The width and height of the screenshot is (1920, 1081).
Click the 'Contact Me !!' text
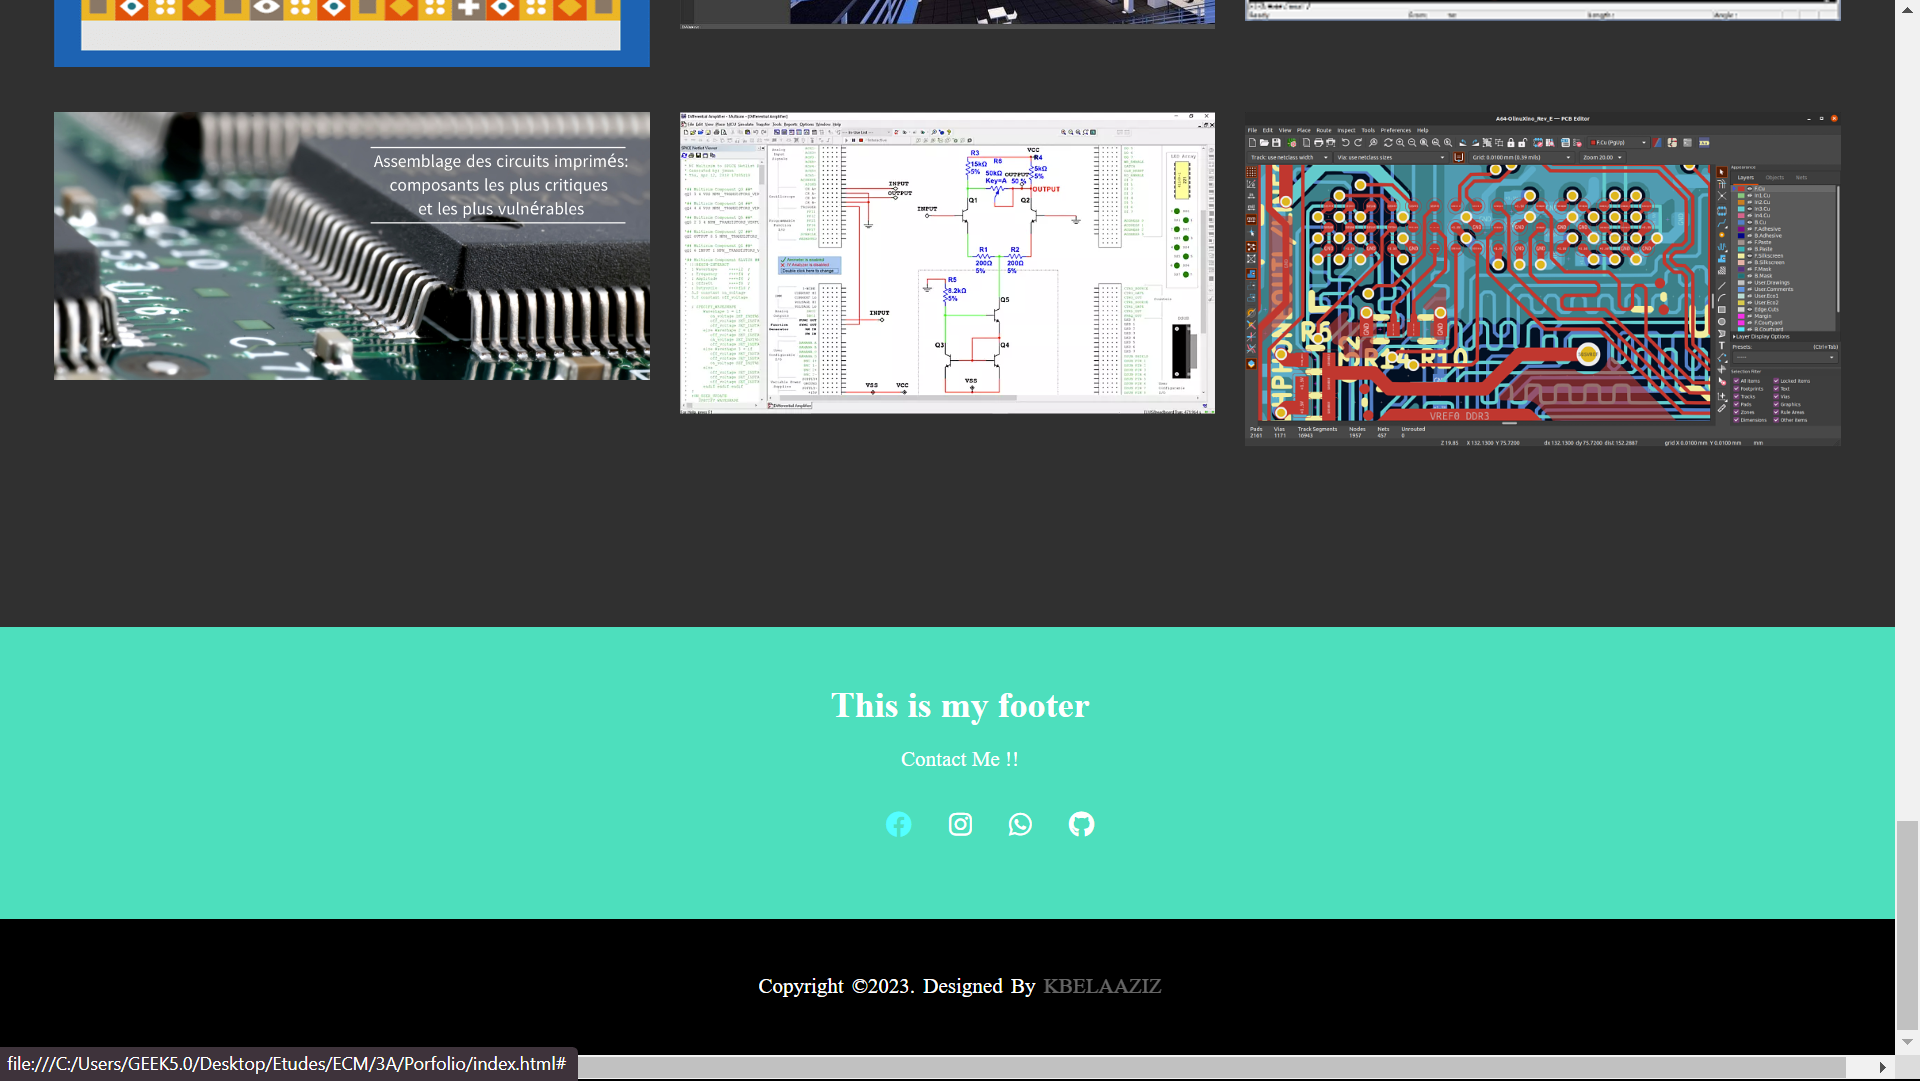959,759
